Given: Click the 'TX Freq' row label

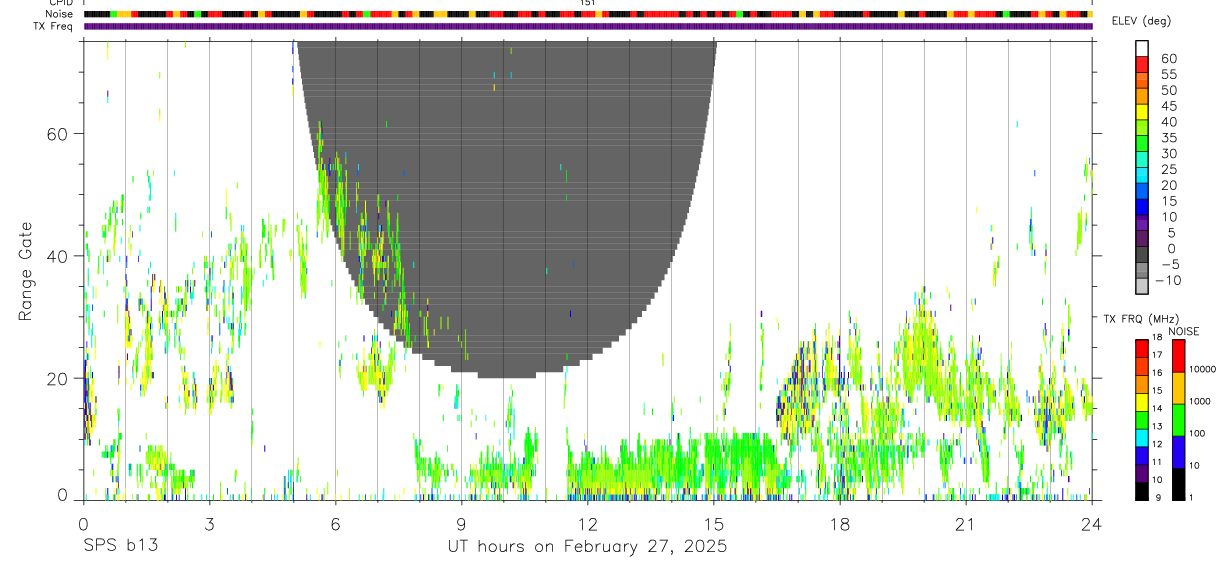Looking at the screenshot, I should tap(53, 26).
